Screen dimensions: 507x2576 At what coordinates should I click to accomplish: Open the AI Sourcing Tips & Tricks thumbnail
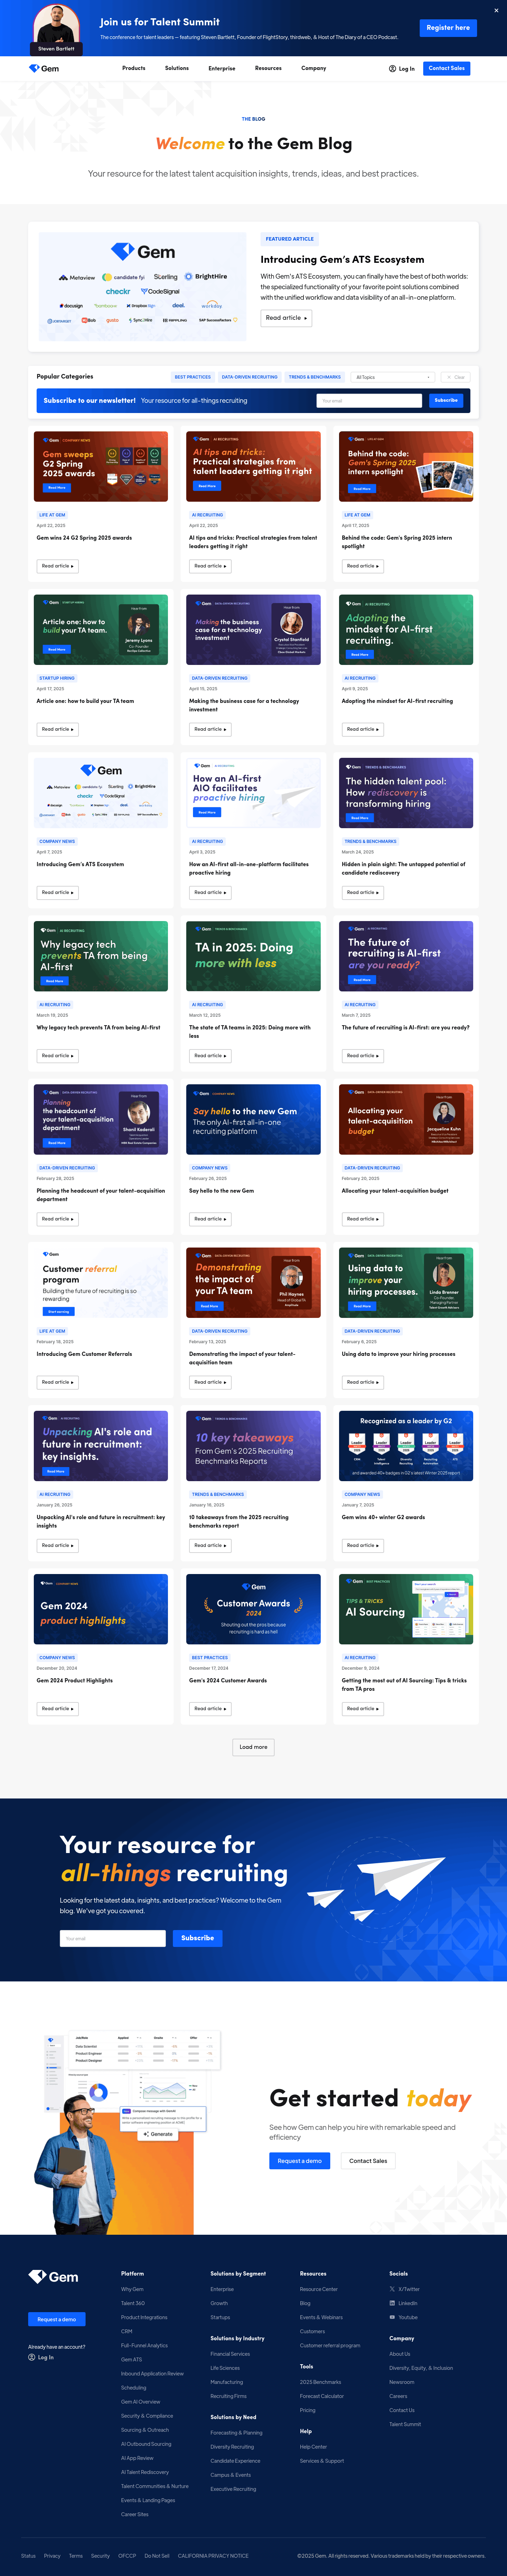pos(406,1609)
